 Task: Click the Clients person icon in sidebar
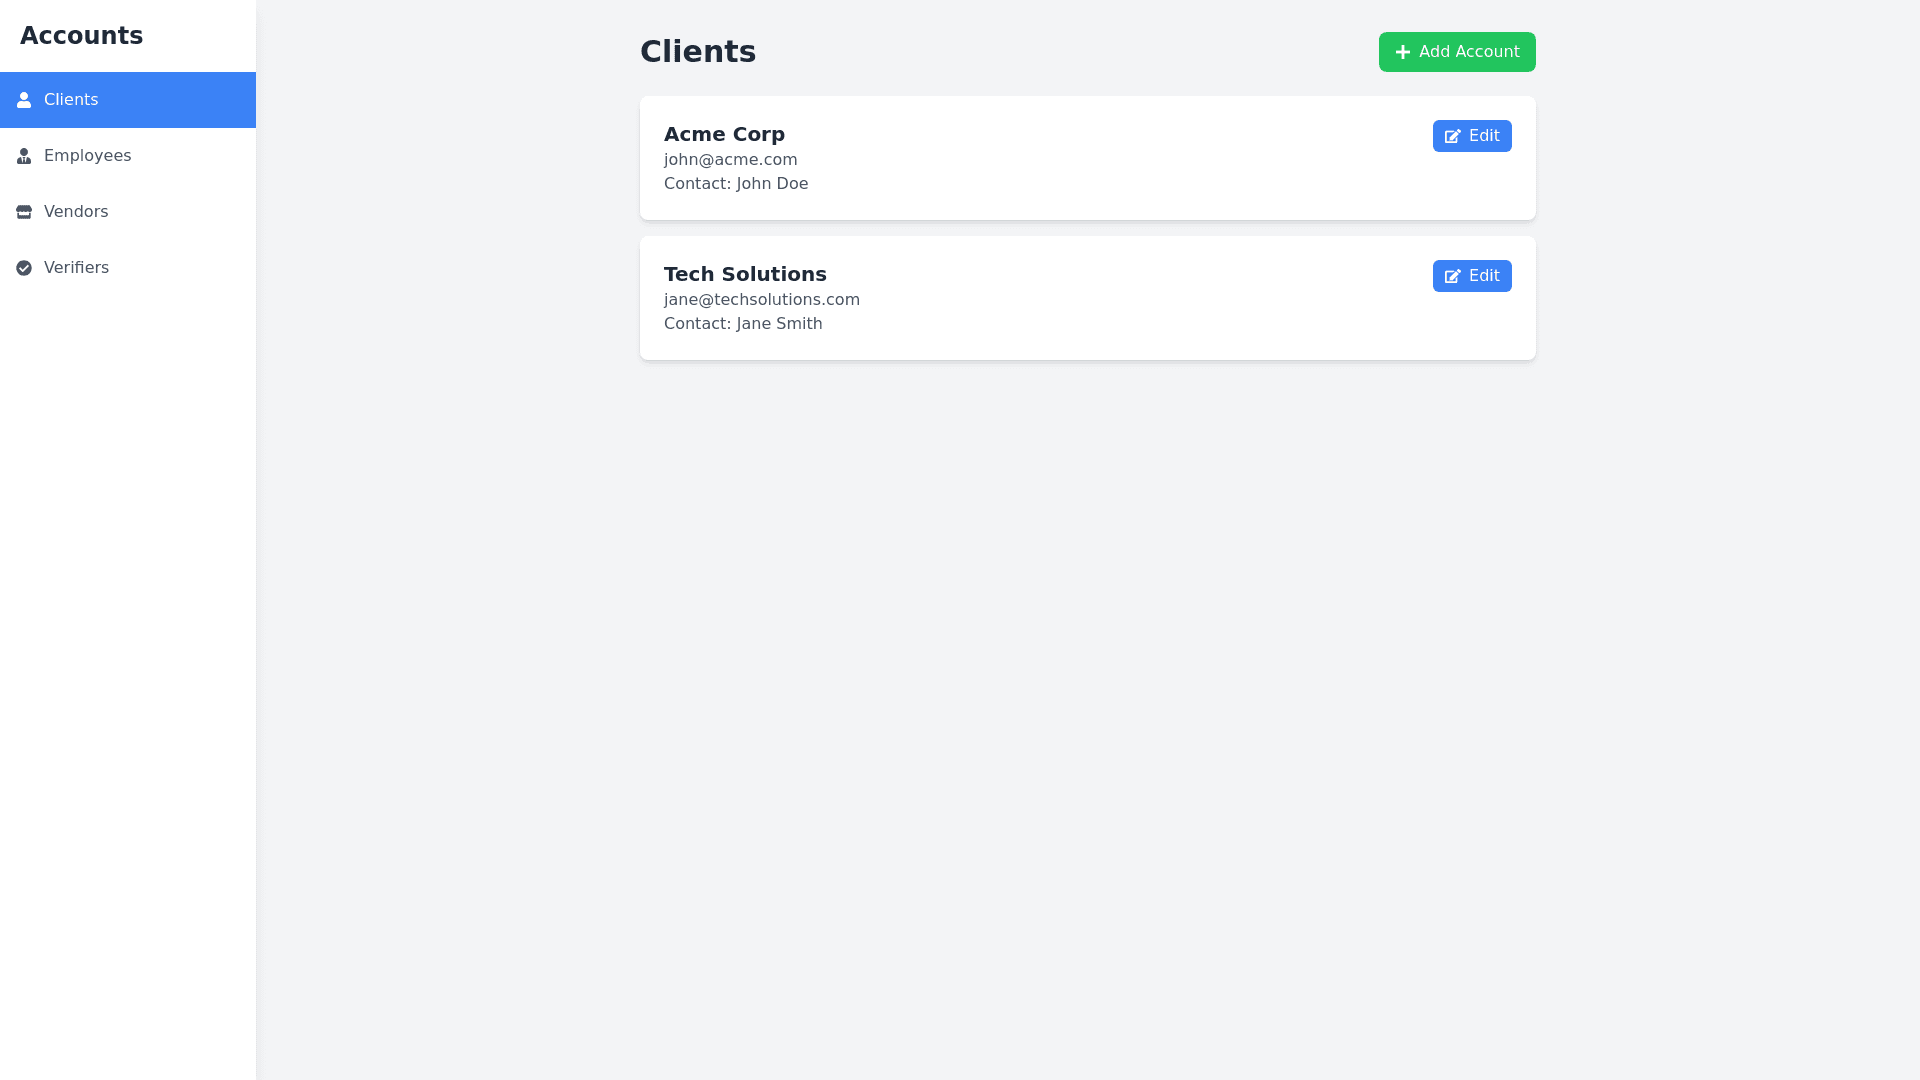[x=24, y=100]
